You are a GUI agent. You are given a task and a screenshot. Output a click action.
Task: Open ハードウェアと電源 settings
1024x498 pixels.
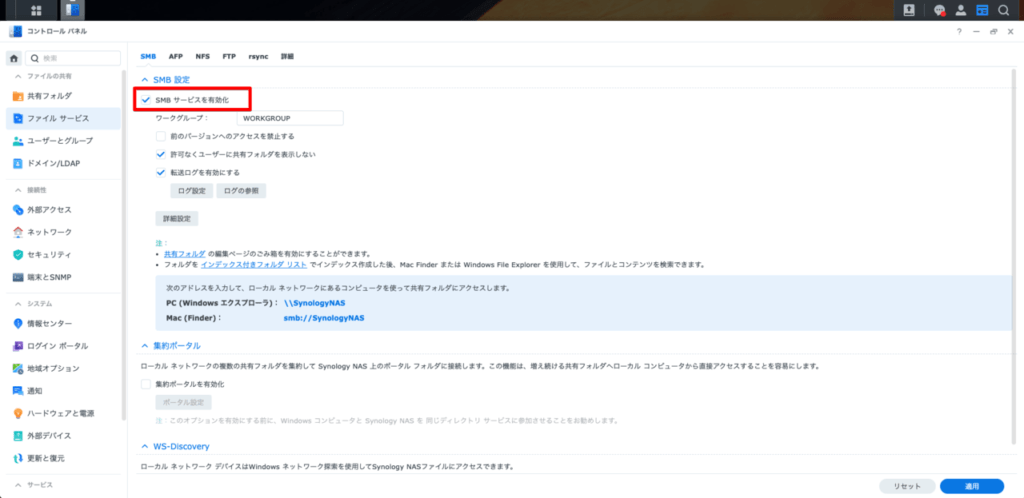(63, 413)
